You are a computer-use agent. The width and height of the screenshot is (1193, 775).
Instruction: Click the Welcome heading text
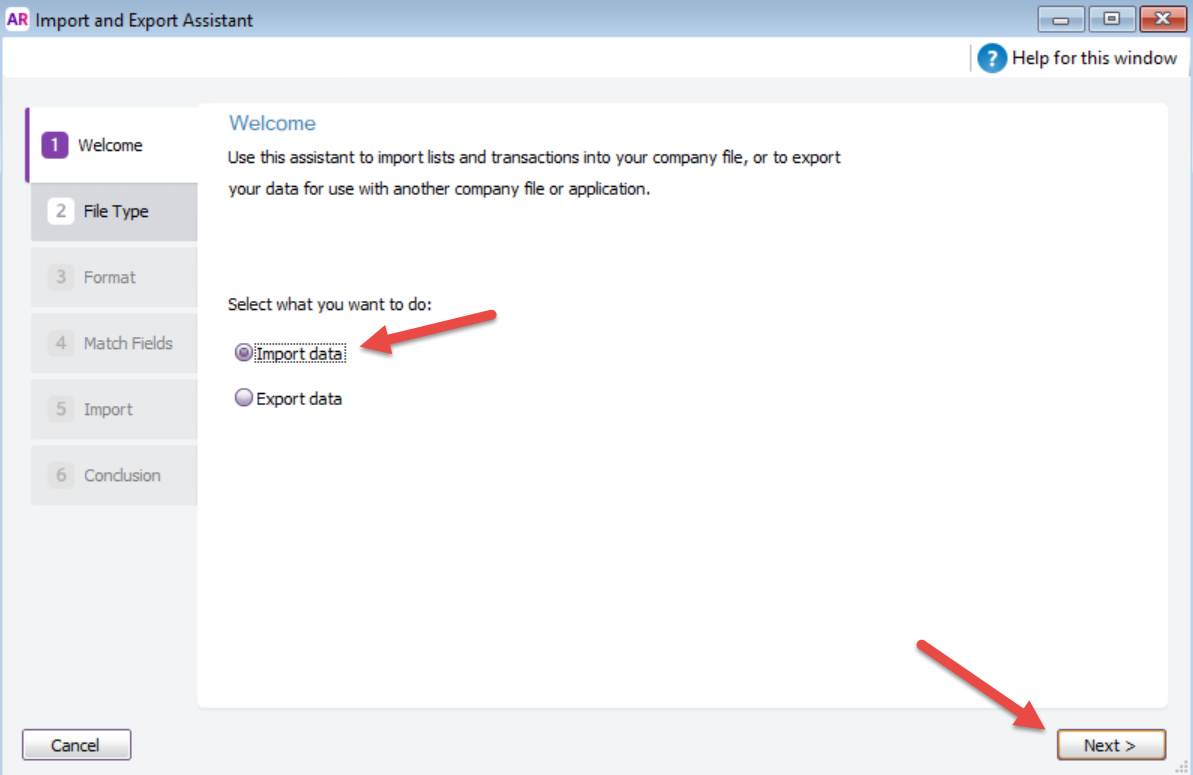pyautogui.click(x=272, y=123)
